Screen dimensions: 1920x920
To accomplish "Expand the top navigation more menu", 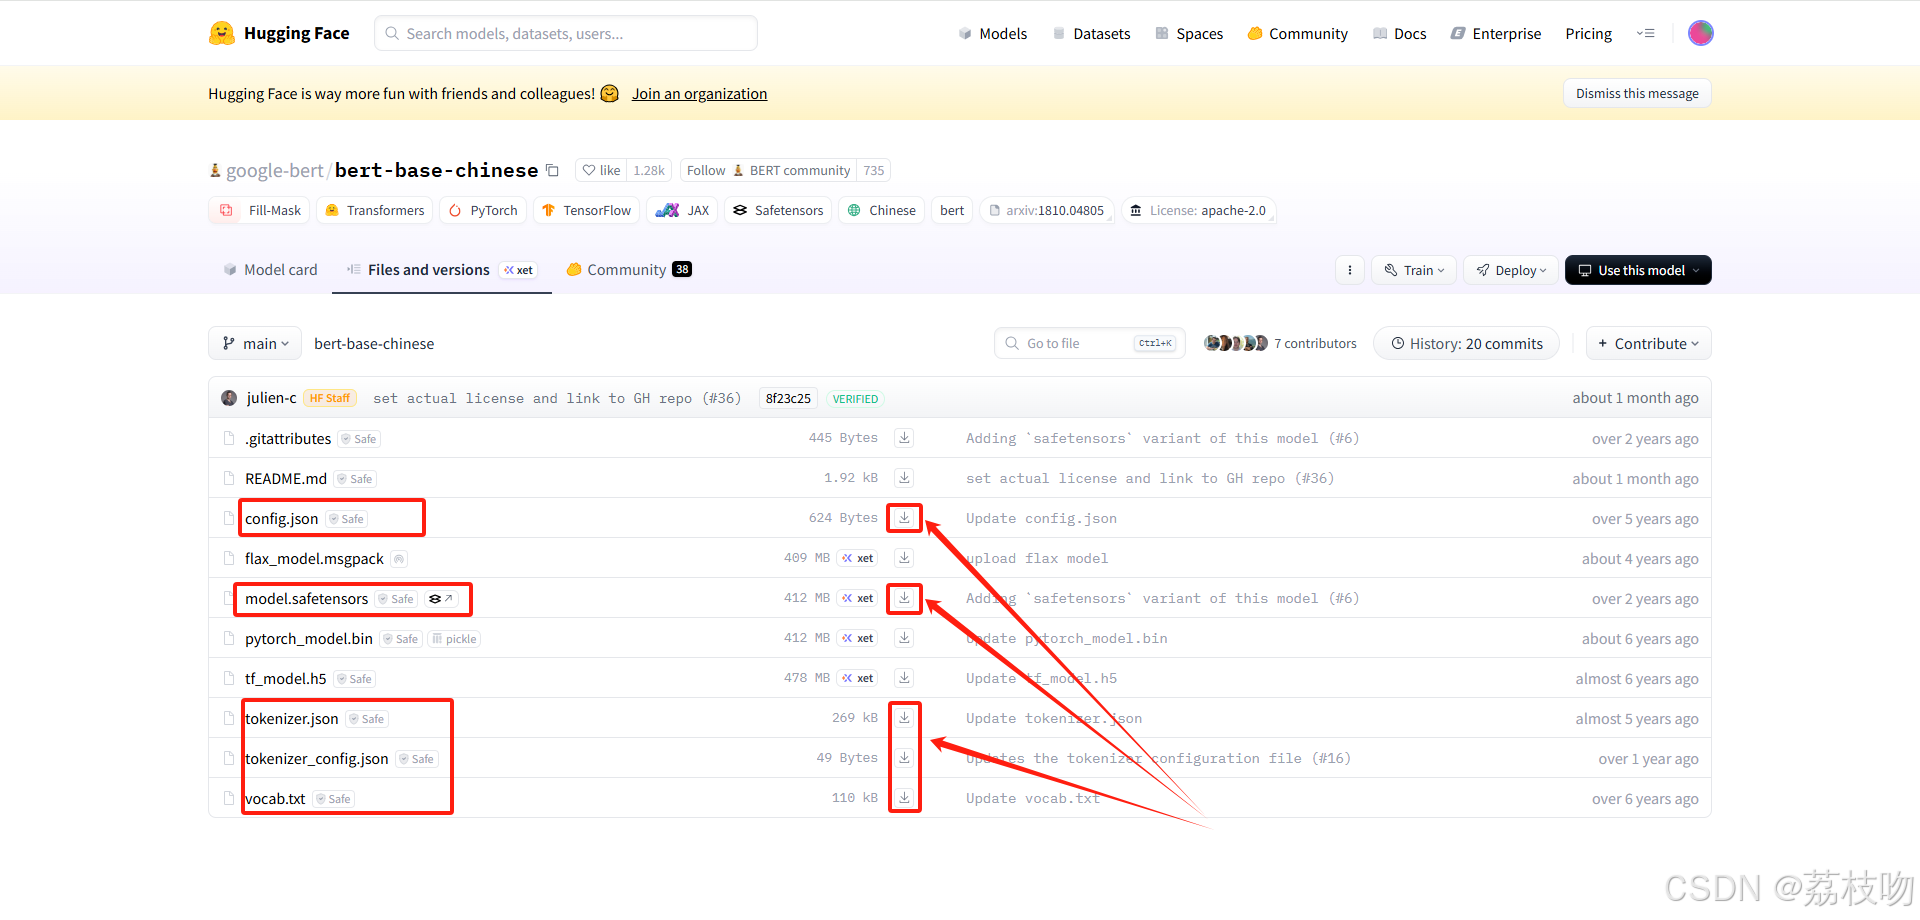I will (1645, 33).
